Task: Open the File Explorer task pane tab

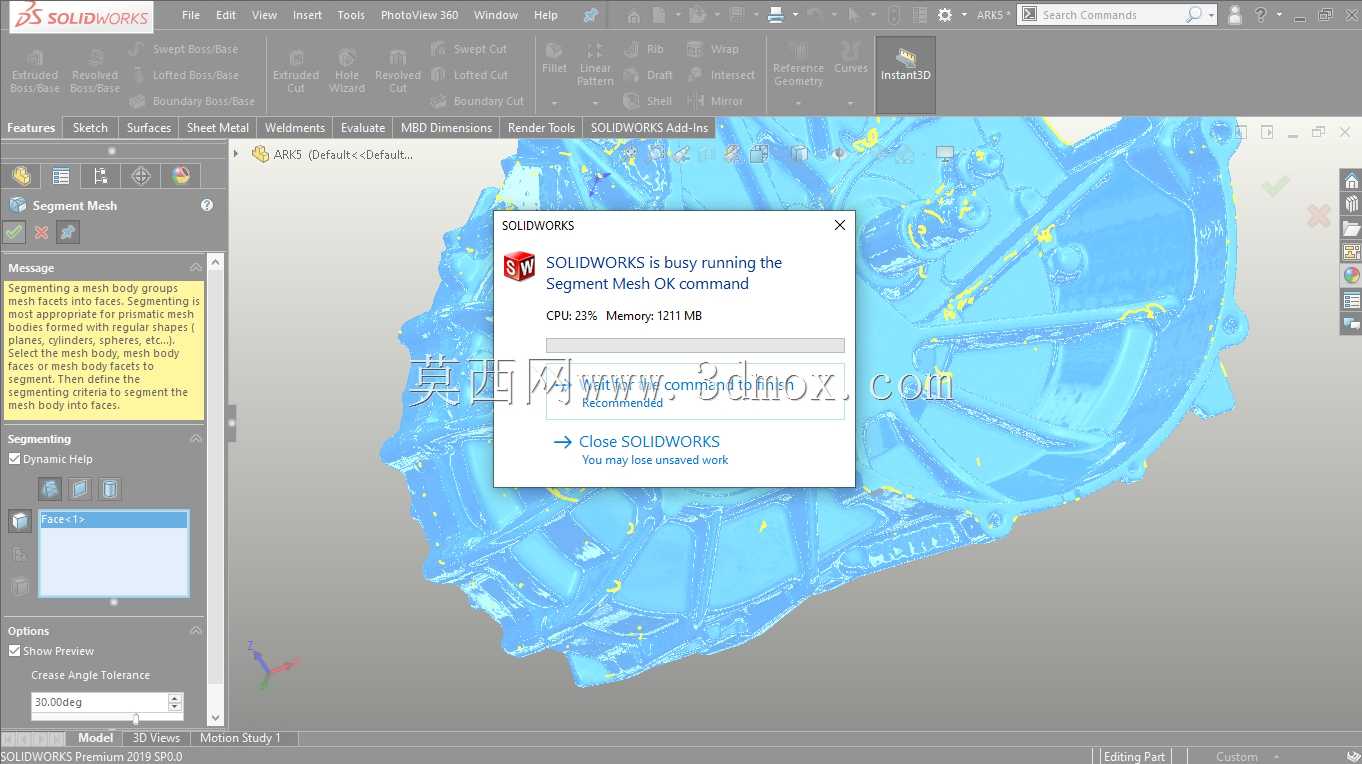Action: click(1351, 229)
